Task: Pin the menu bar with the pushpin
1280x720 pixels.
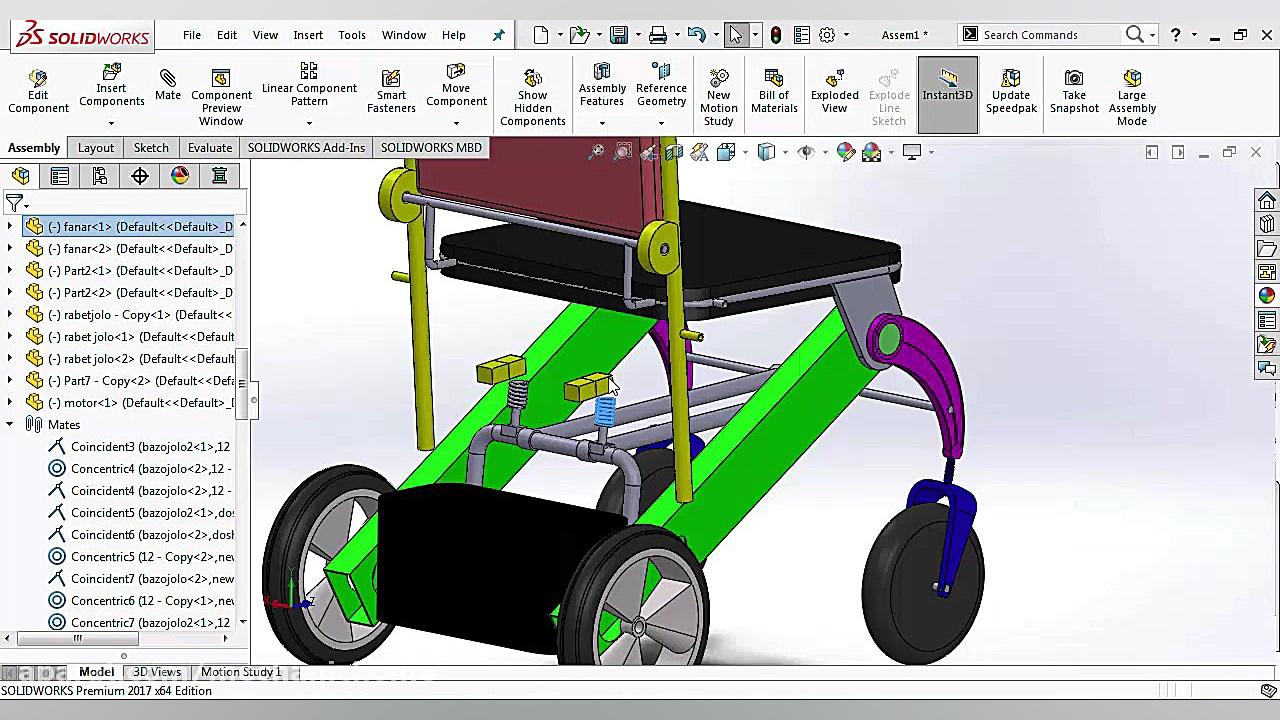Action: tap(498, 35)
